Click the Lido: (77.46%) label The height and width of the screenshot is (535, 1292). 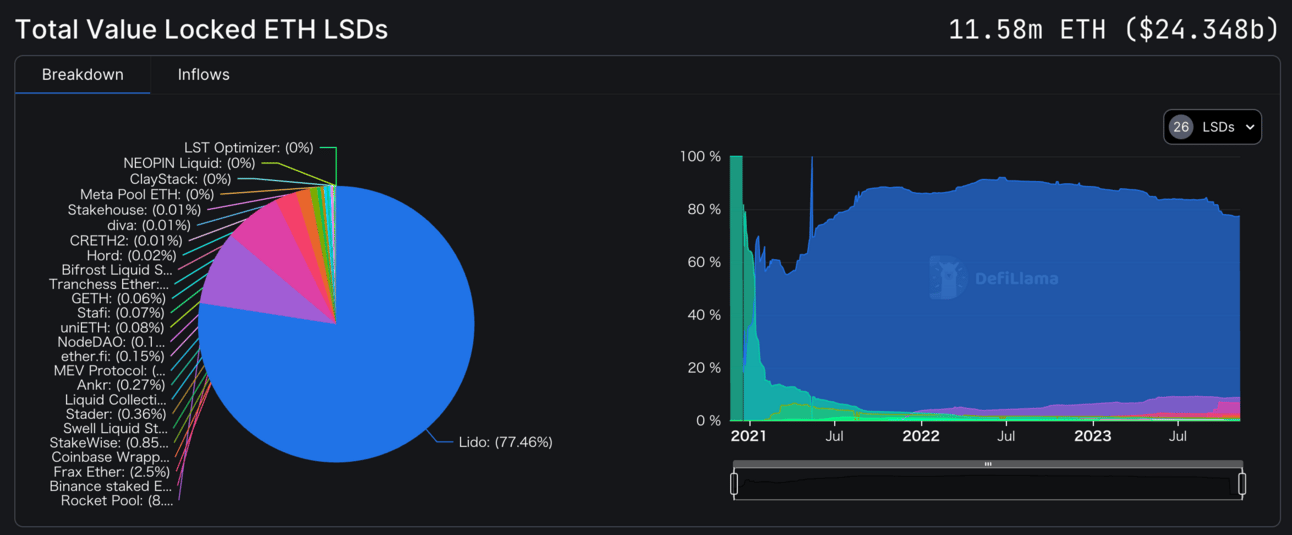point(506,442)
